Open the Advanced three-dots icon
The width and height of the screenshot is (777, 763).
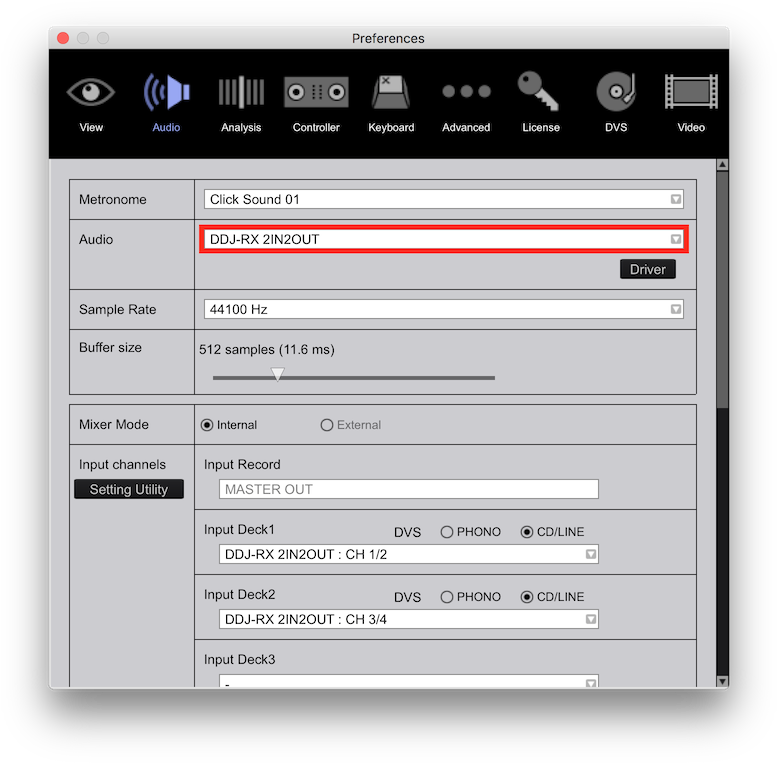point(466,91)
